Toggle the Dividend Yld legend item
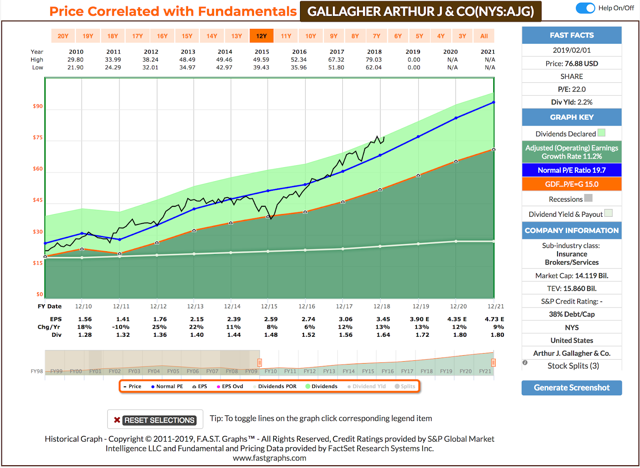Image resolution: width=640 pixels, height=468 pixels. click(367, 386)
